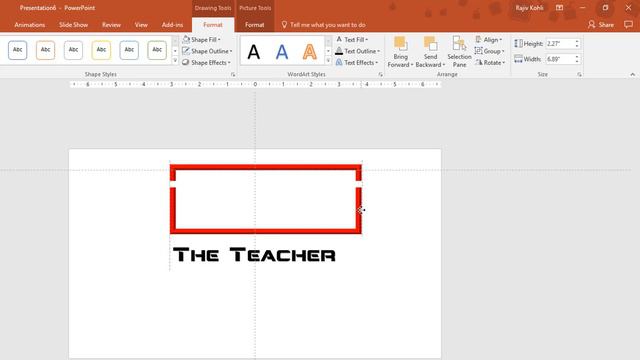This screenshot has height=360, width=640.
Task: Open the Selection Pane
Action: 459,52
